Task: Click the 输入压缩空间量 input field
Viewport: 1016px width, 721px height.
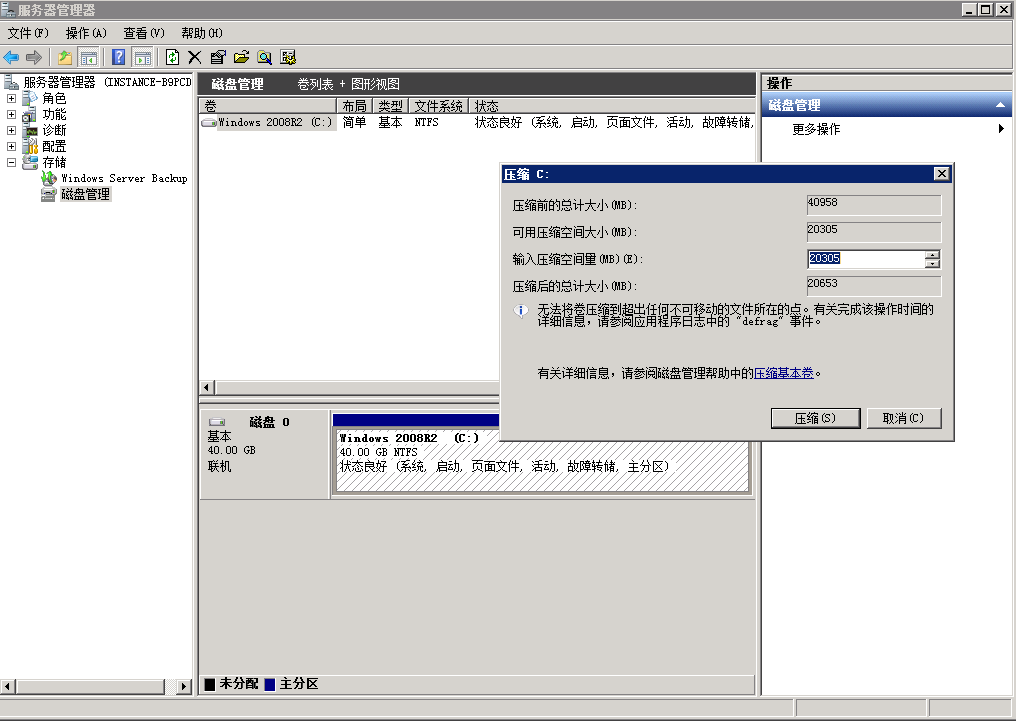Action: point(864,259)
